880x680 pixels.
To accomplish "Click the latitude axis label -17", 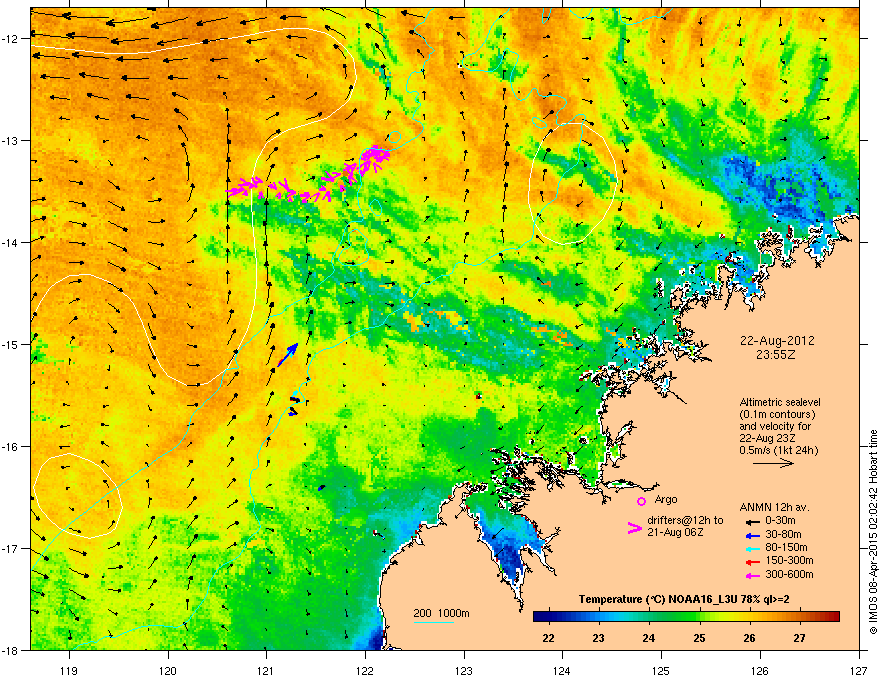I will pyautogui.click(x=10, y=548).
